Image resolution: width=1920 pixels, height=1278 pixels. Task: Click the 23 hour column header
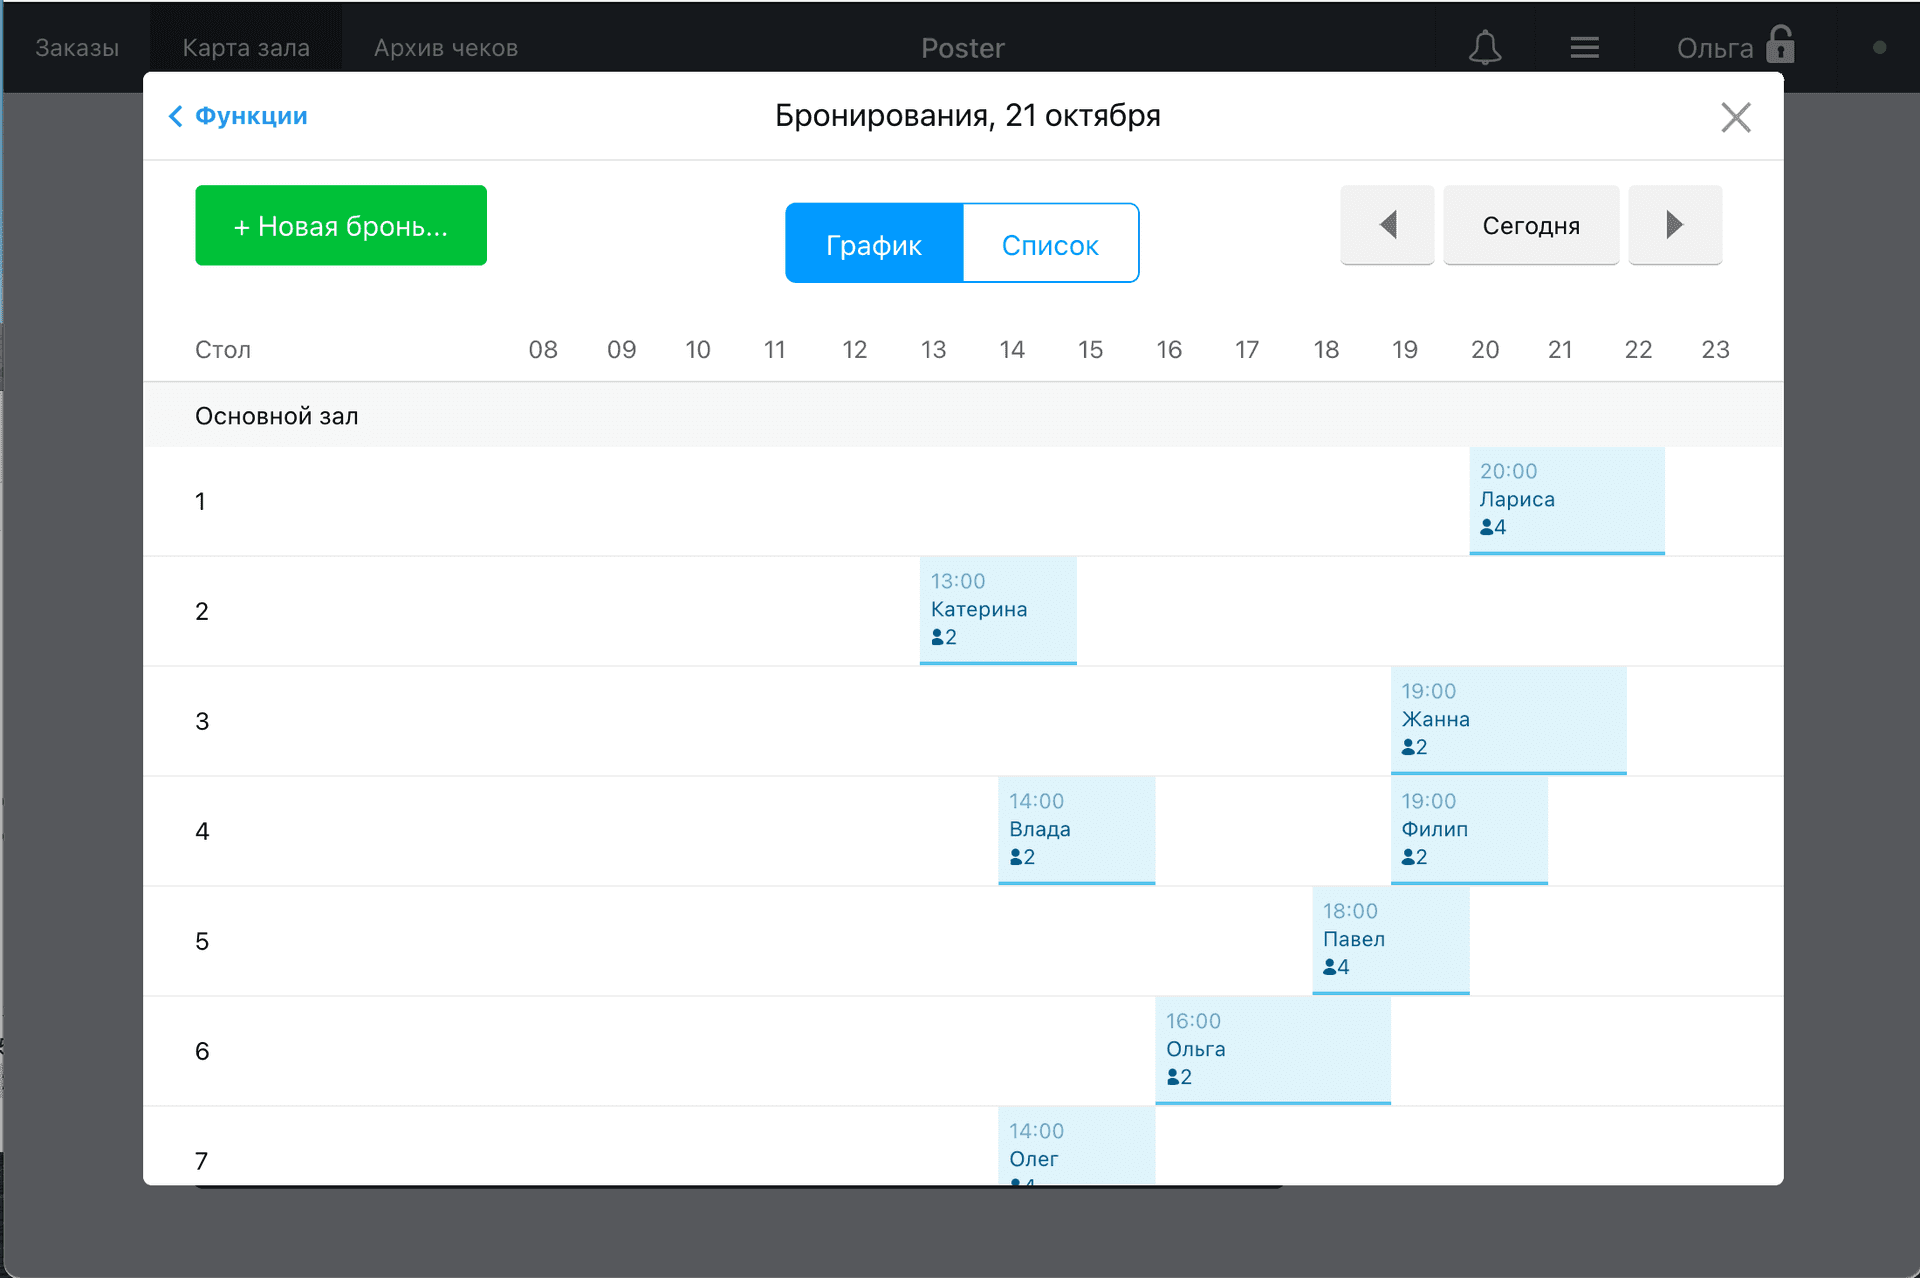point(1715,349)
